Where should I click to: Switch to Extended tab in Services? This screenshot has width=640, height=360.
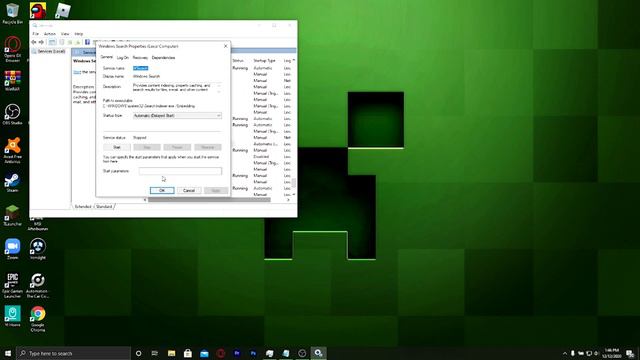click(83, 207)
